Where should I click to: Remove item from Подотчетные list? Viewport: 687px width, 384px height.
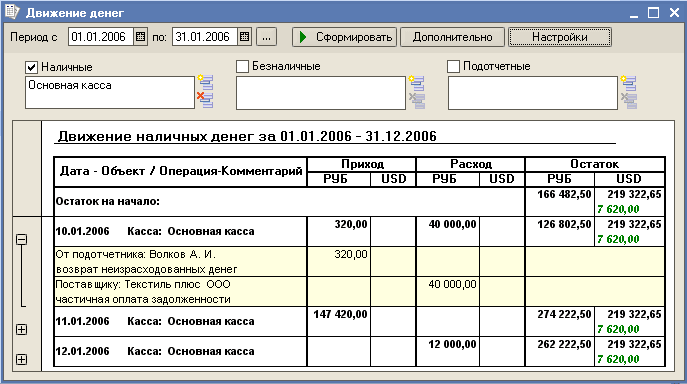coord(629,100)
